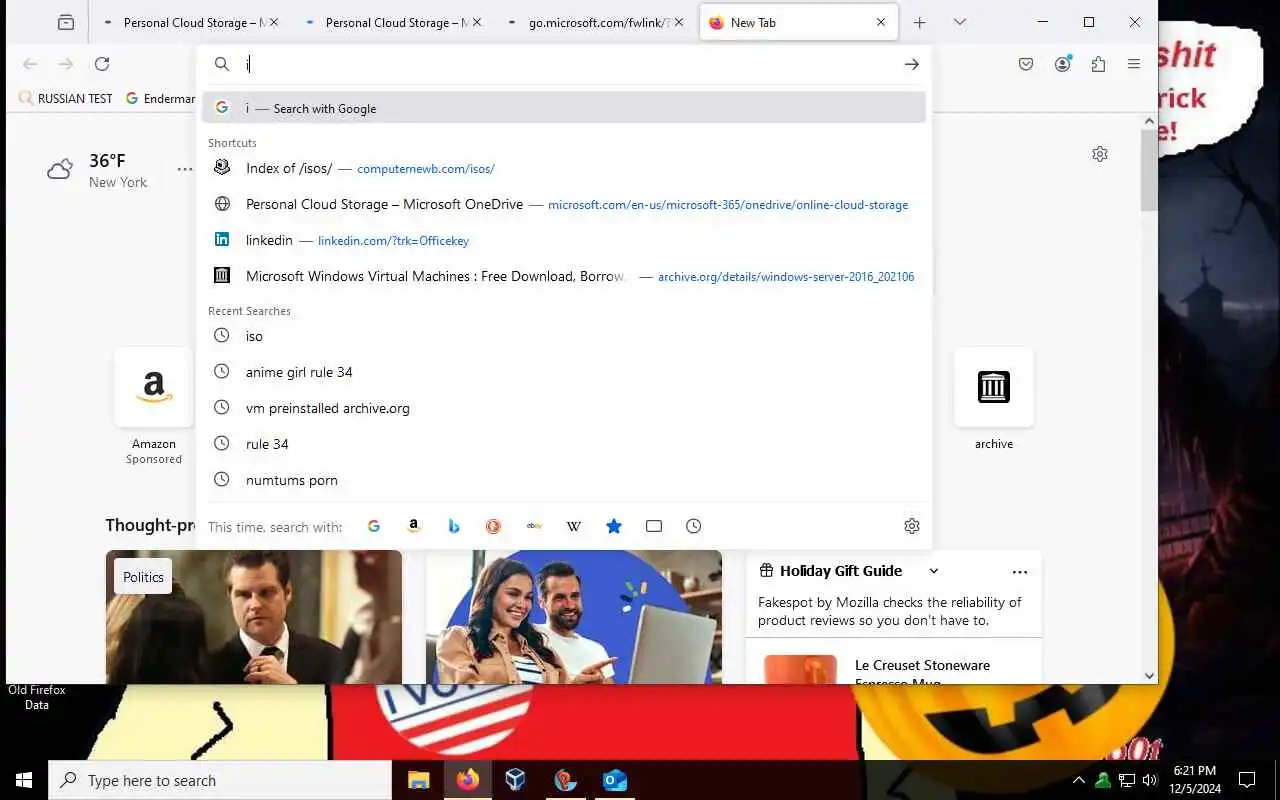1280x800 pixels.
Task: Open Personal Cloud Storage OneDrive suggestion
Action: (564, 204)
